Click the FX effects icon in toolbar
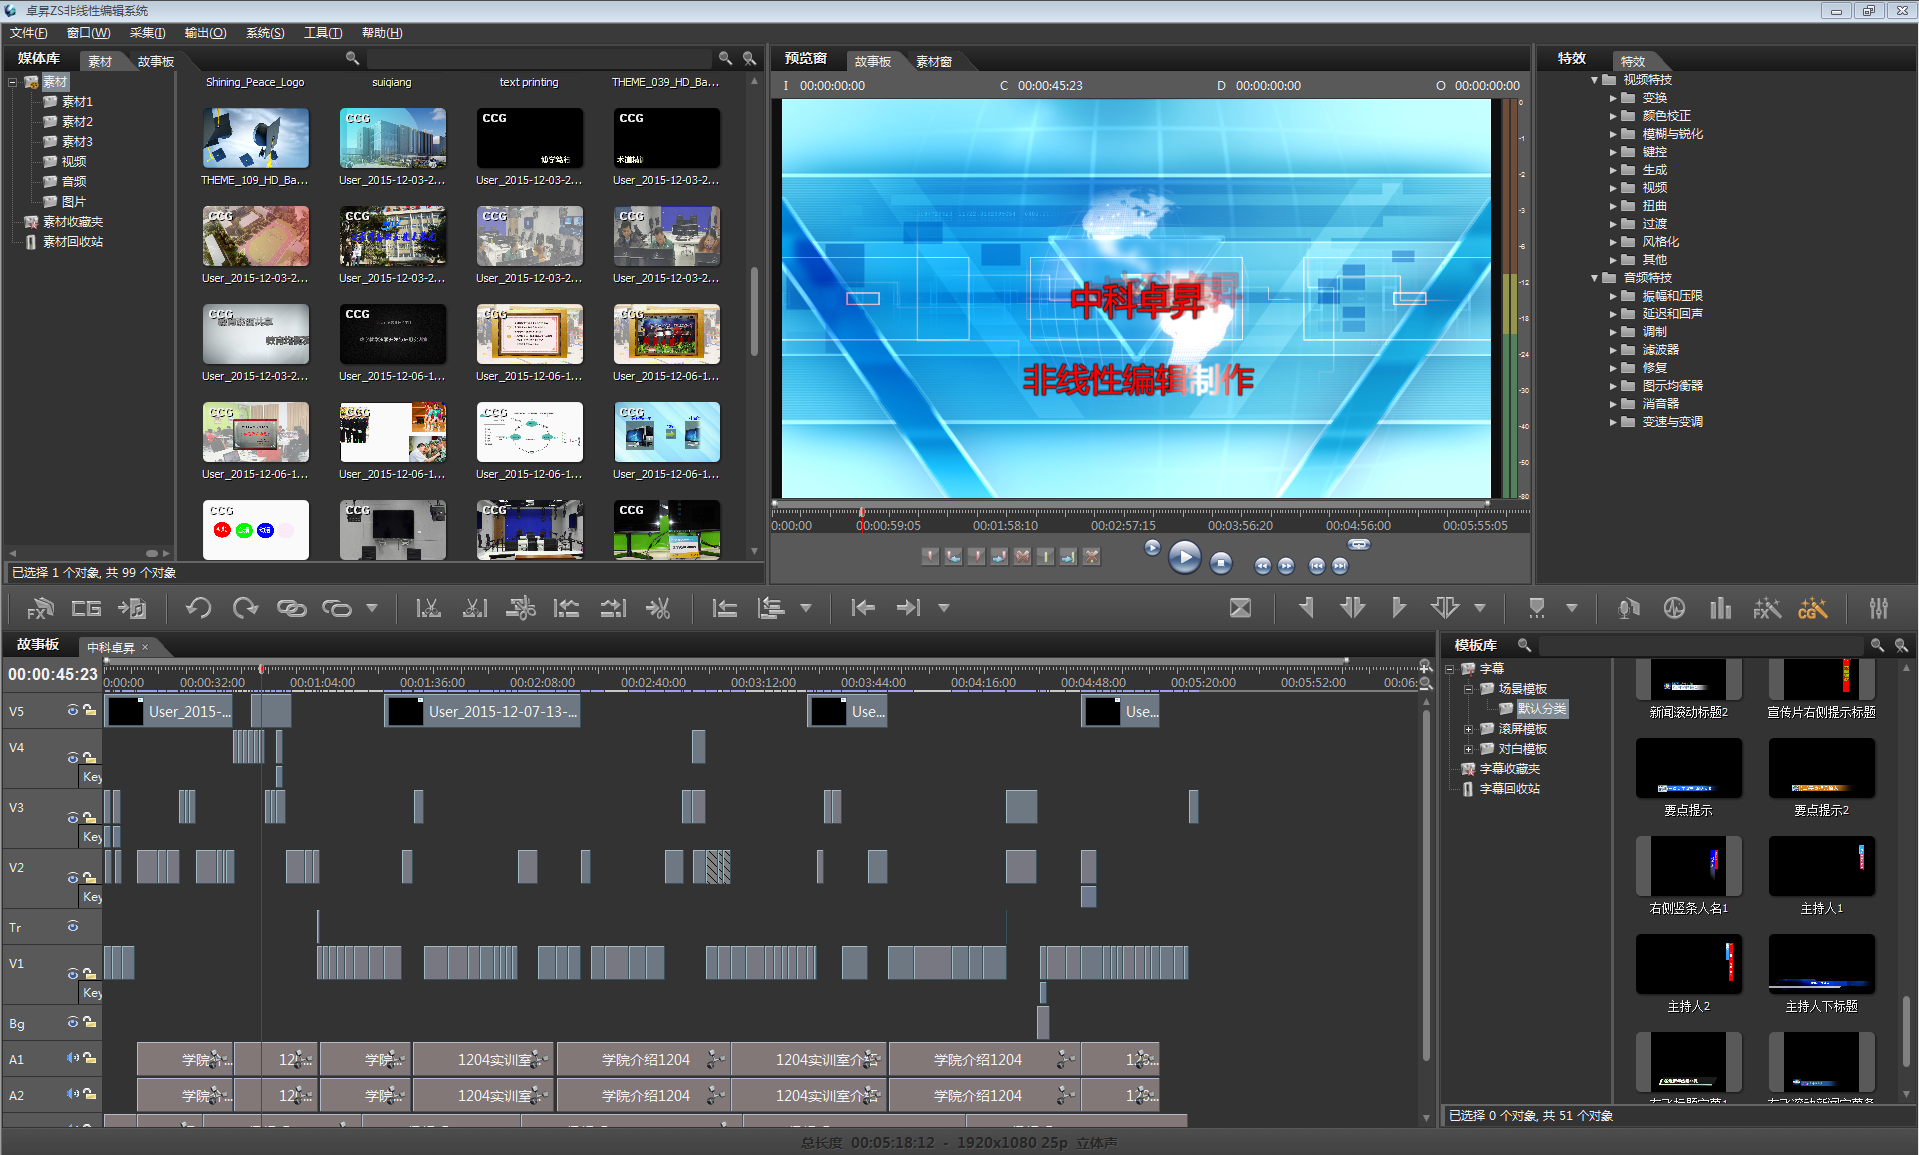1919x1155 pixels. (x=40, y=608)
